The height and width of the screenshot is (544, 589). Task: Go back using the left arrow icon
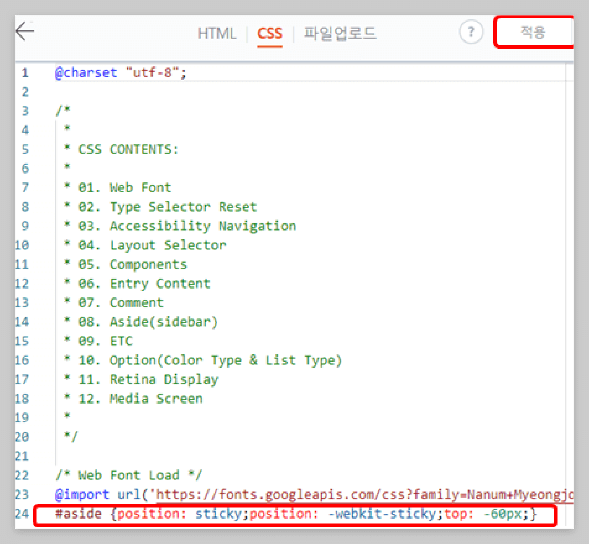coord(25,31)
